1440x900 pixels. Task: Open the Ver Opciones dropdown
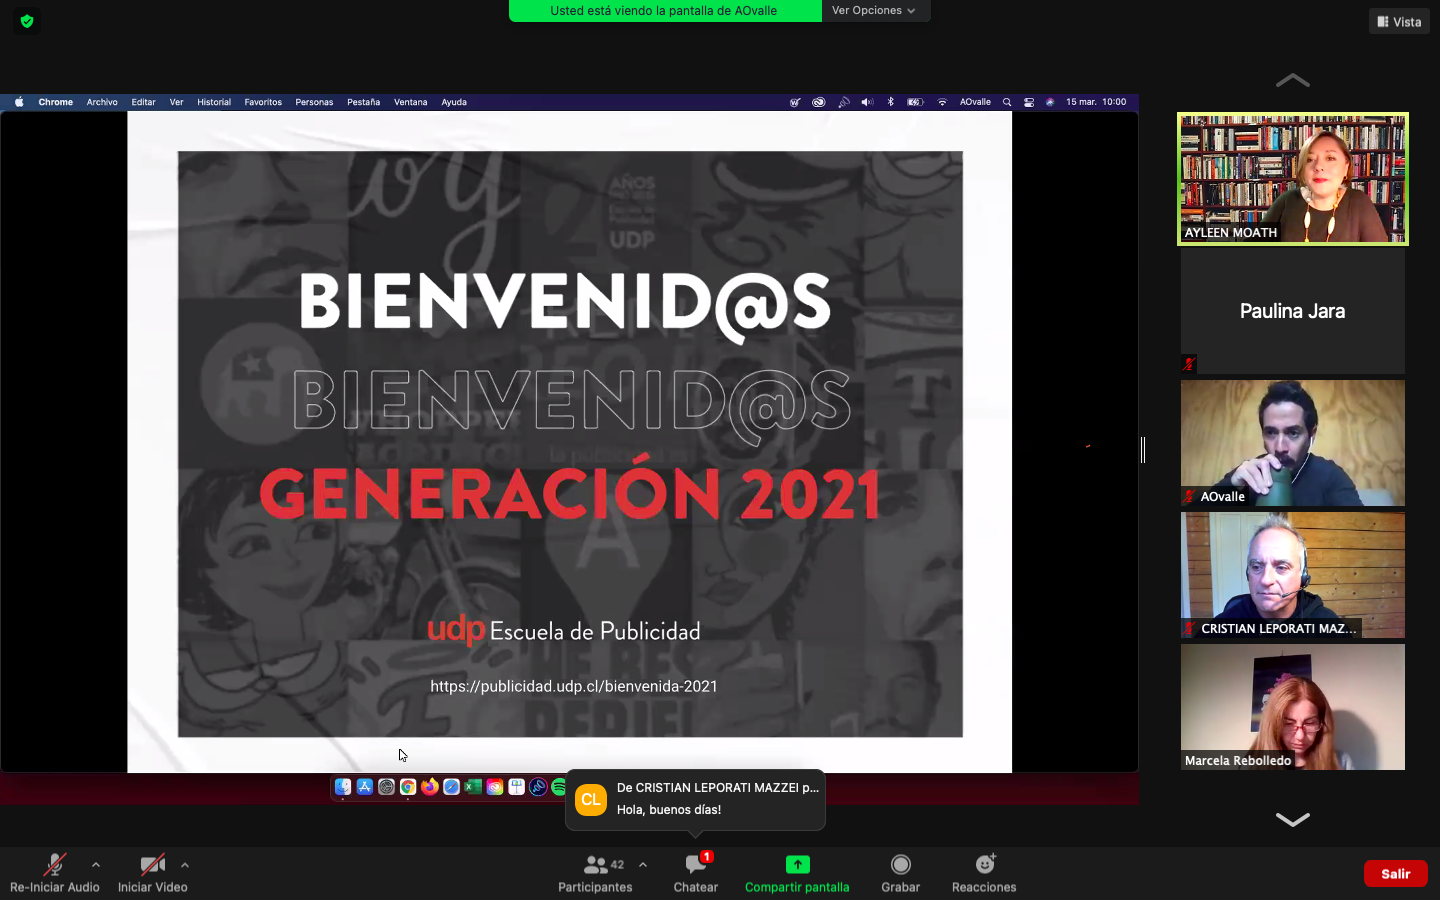874,10
